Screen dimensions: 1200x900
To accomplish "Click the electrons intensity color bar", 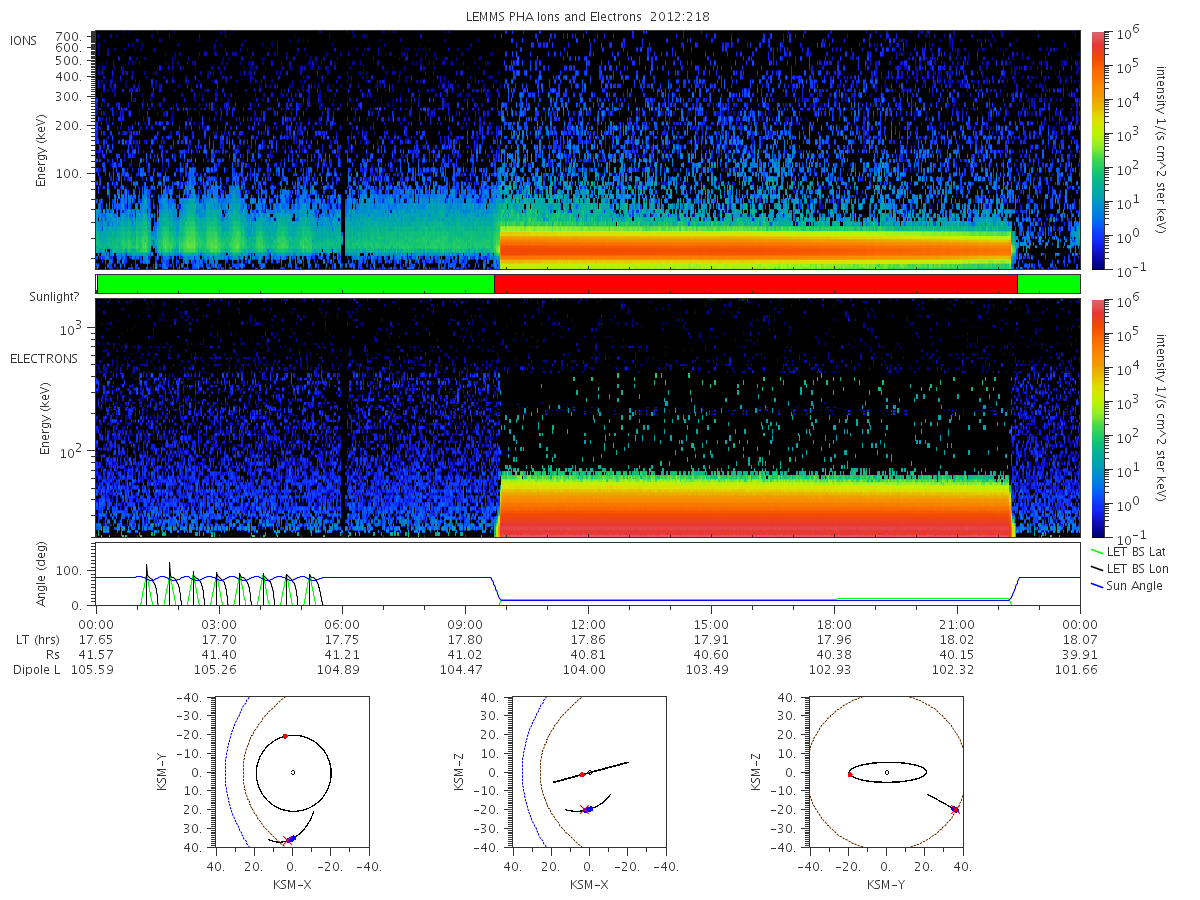I will click(x=1096, y=417).
